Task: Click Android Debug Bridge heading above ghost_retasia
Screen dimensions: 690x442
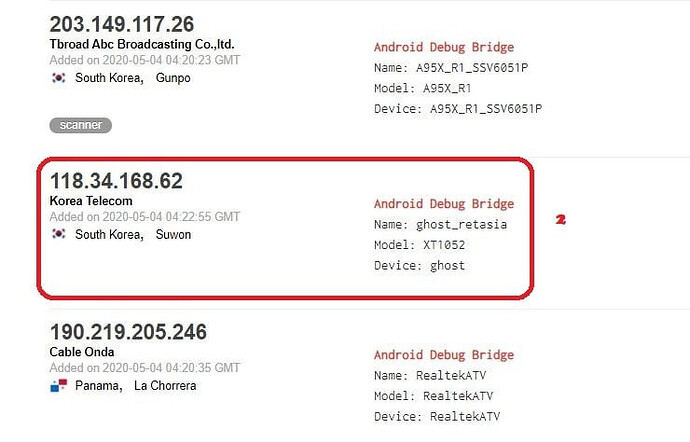Action: (x=443, y=202)
